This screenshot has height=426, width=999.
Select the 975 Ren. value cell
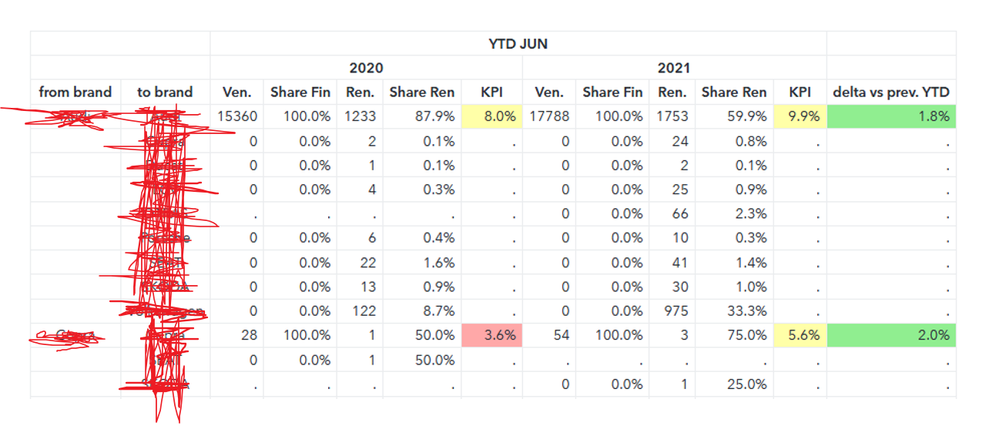coord(672,311)
